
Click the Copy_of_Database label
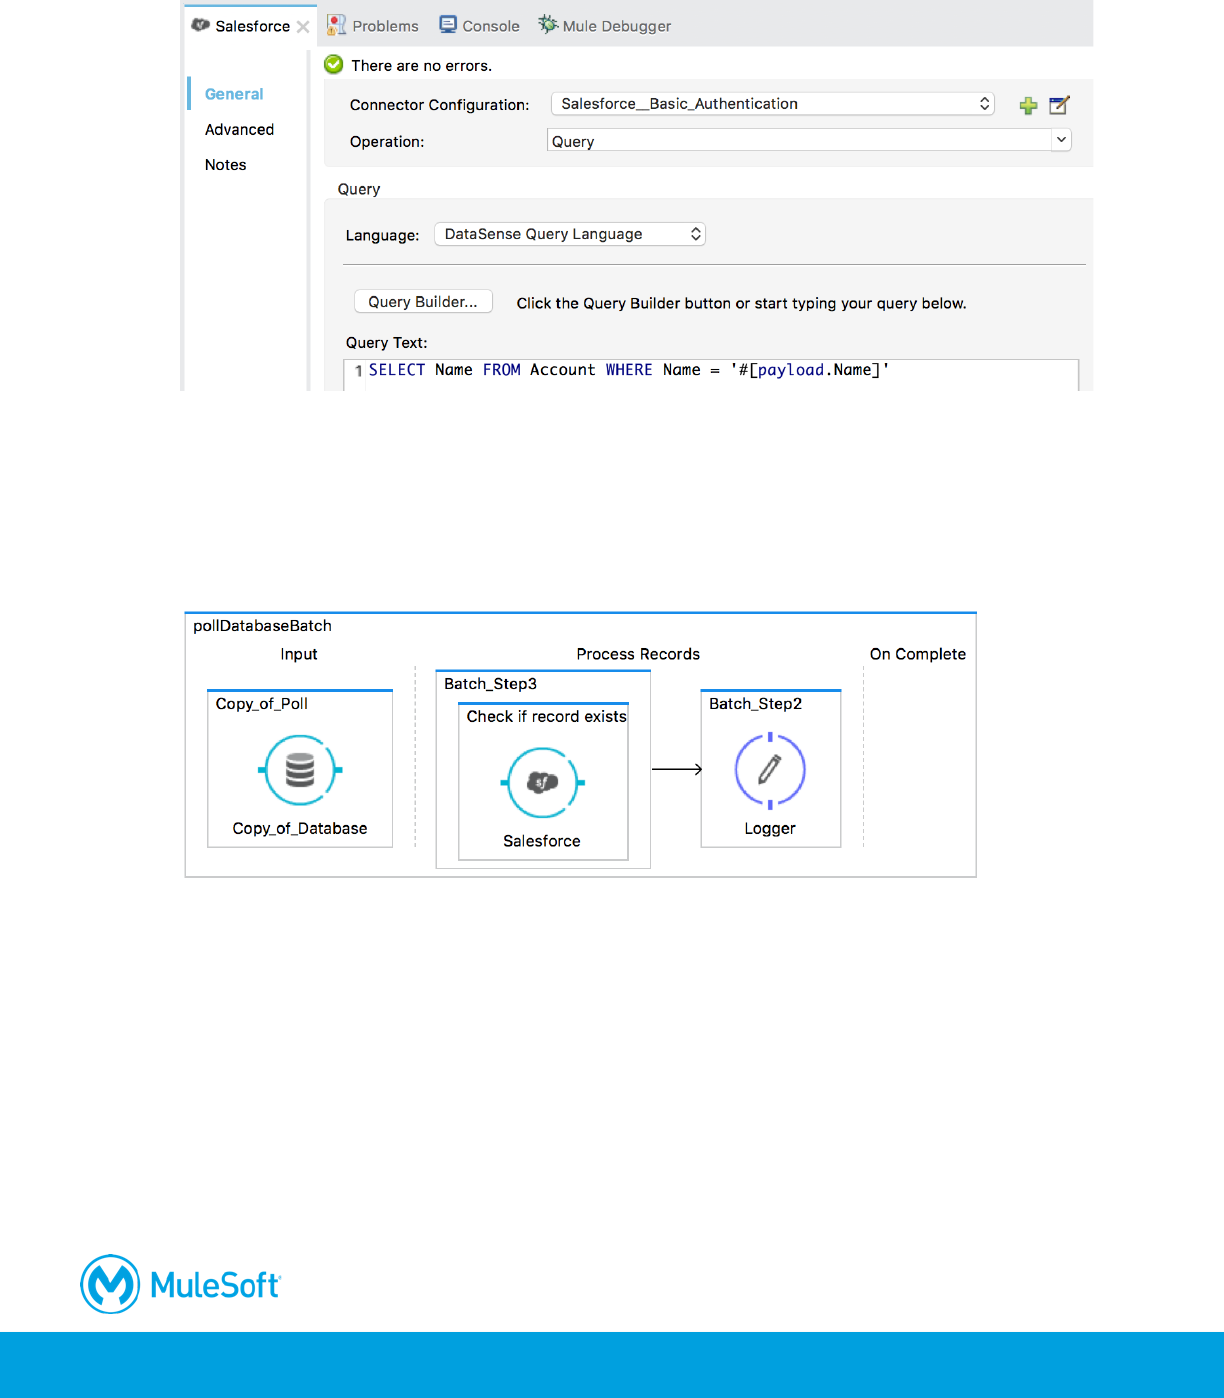300,829
